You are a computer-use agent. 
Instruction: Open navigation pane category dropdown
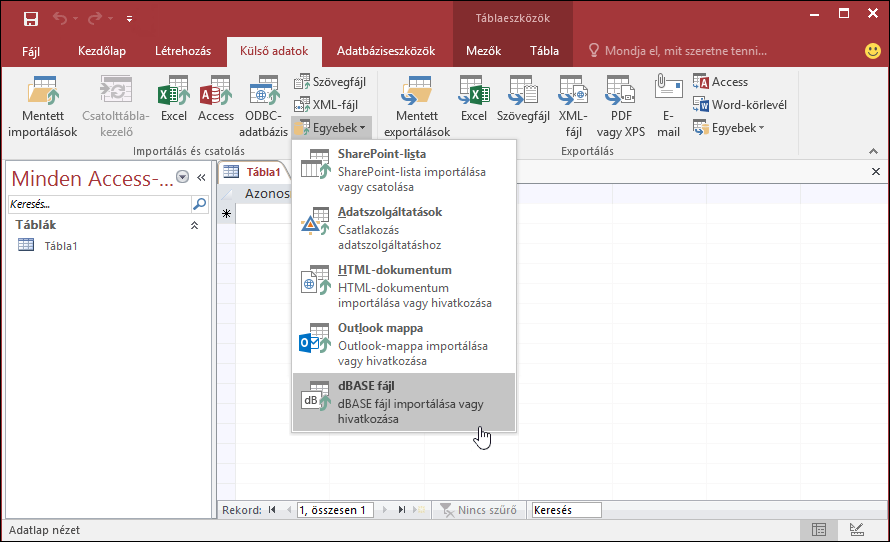(x=182, y=177)
